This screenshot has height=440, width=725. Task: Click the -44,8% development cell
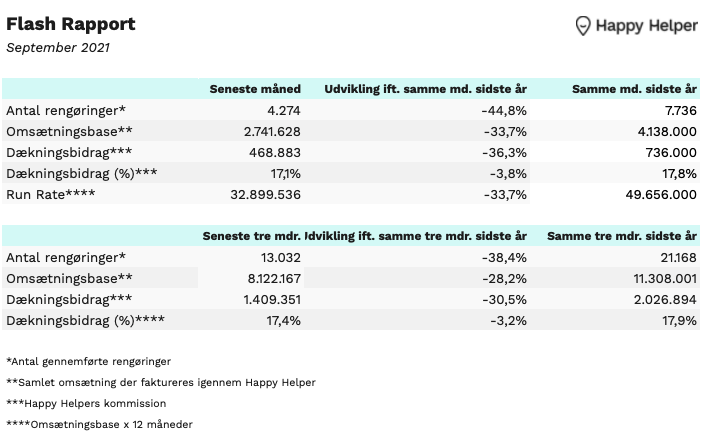[504, 110]
